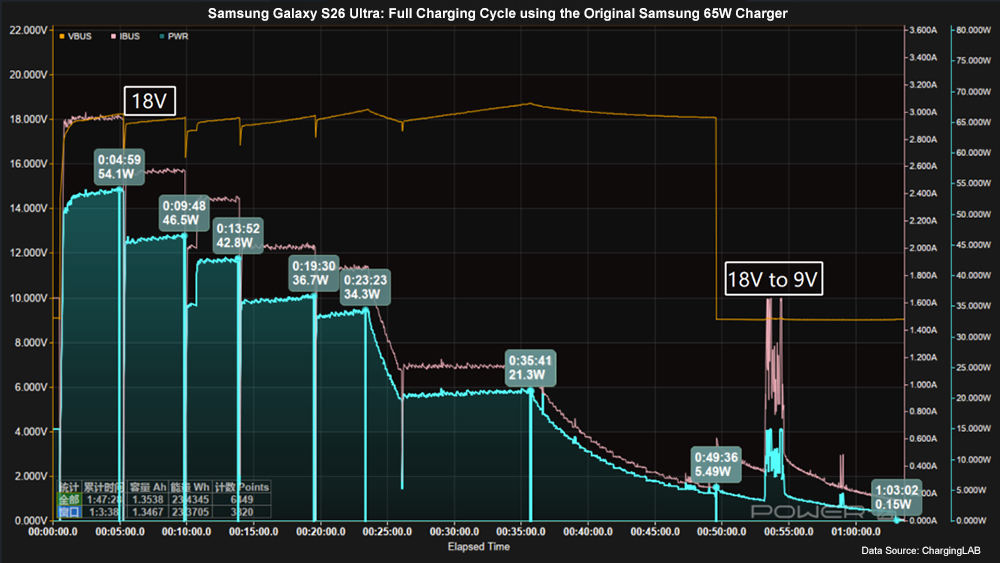Click the 0:04:59 54.1W marker label

pos(120,166)
